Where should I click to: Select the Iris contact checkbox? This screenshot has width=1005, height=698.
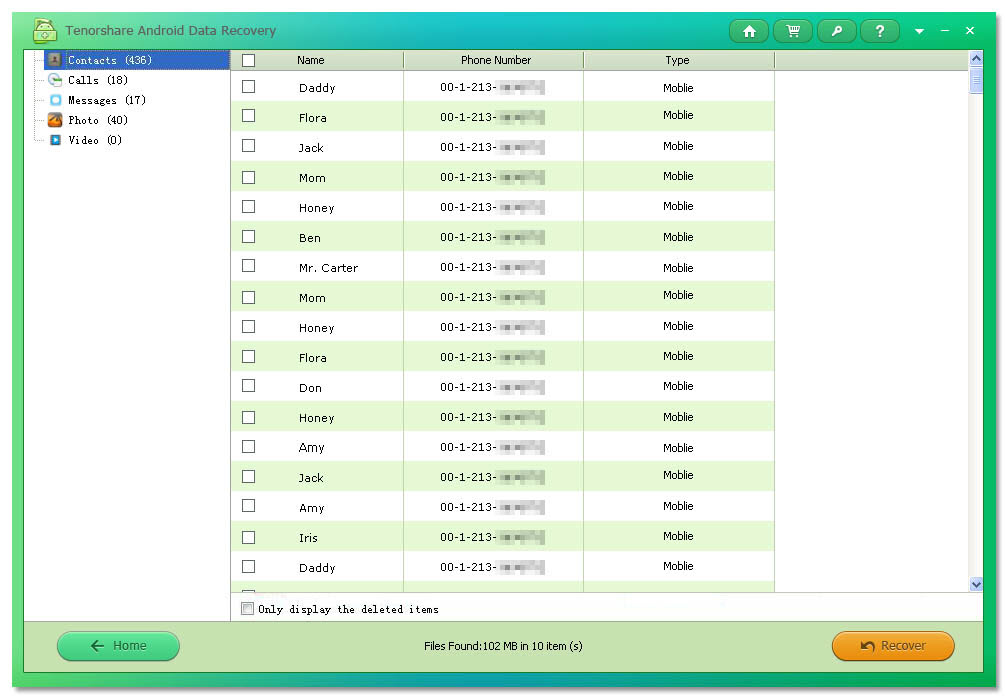point(249,537)
